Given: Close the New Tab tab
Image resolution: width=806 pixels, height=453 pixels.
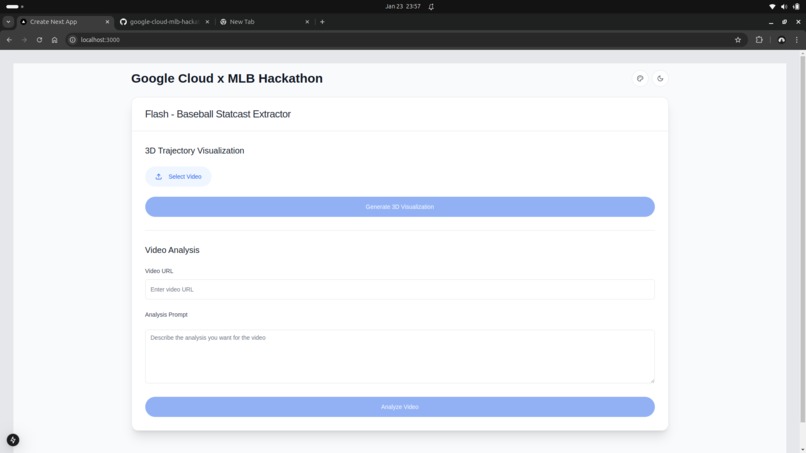Looking at the screenshot, I should click(307, 22).
